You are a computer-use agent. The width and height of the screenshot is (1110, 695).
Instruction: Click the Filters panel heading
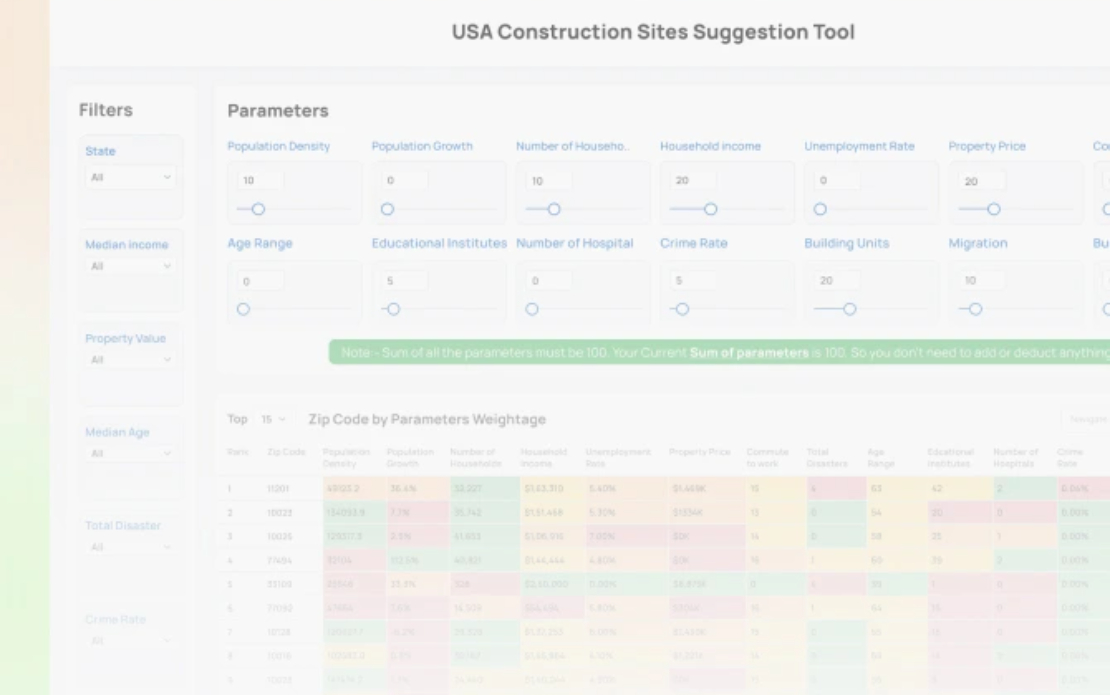[x=105, y=110]
